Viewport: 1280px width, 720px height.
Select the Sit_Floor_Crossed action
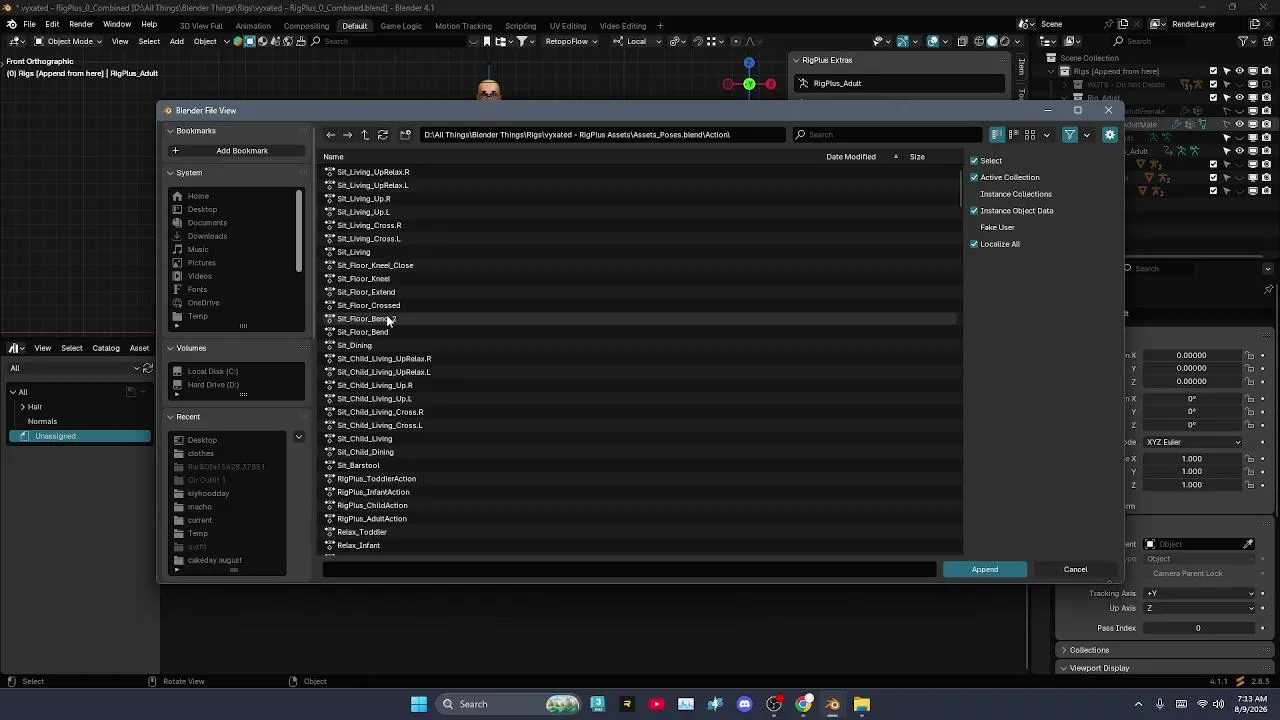369,306
